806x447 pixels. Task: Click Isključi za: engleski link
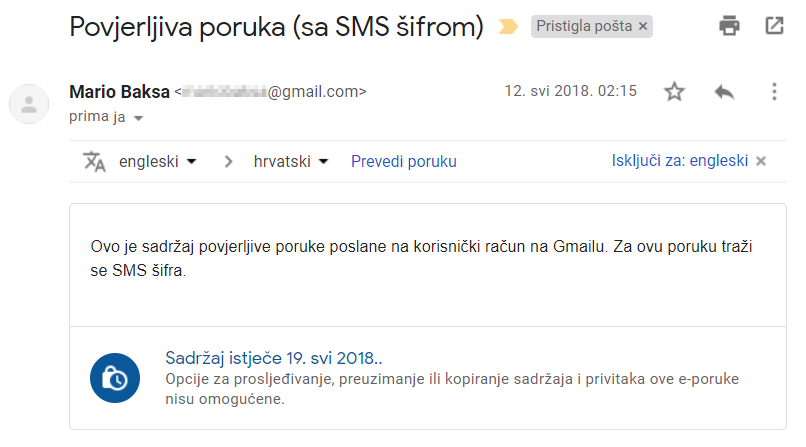(x=680, y=161)
